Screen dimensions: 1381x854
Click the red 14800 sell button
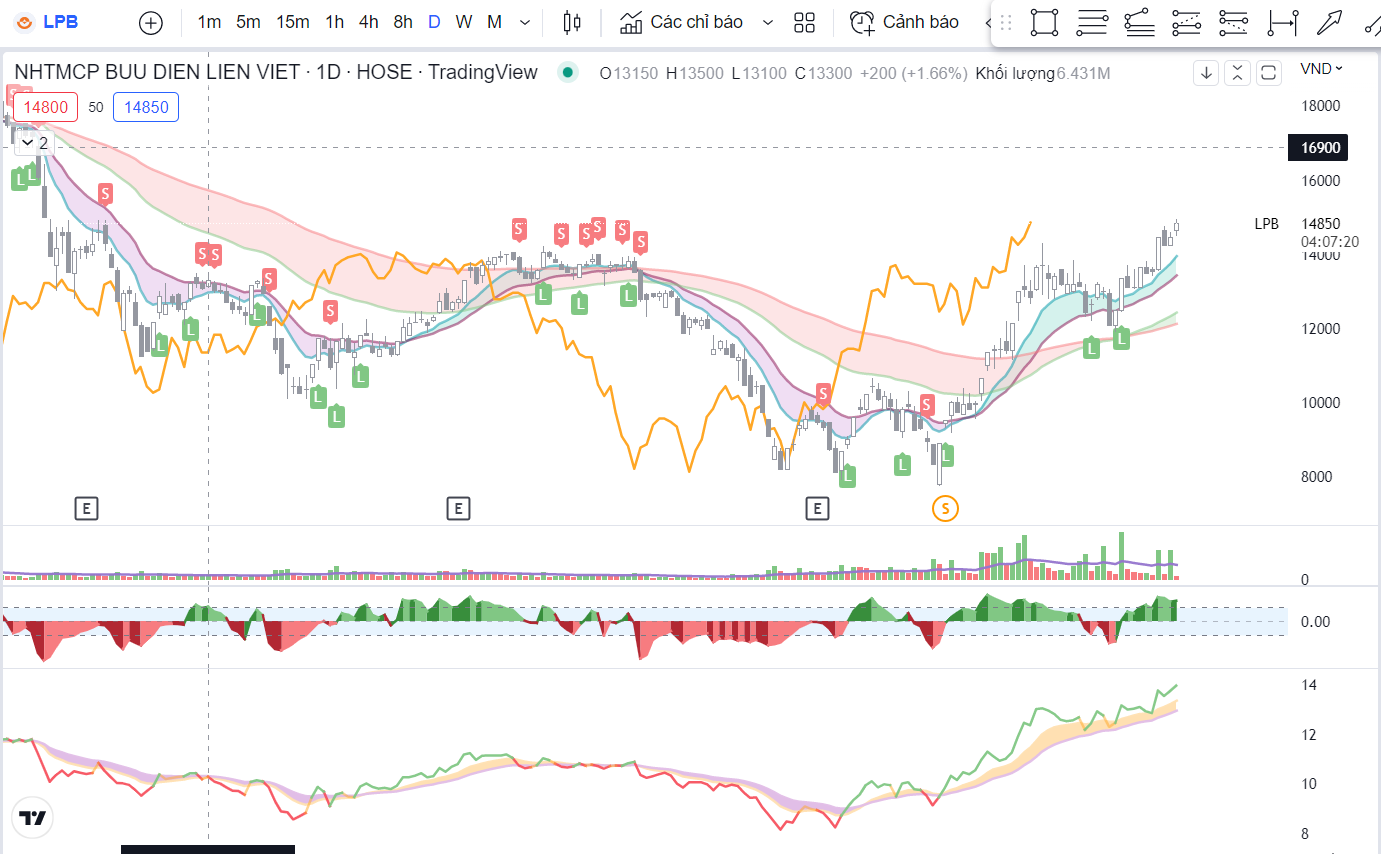click(x=46, y=107)
